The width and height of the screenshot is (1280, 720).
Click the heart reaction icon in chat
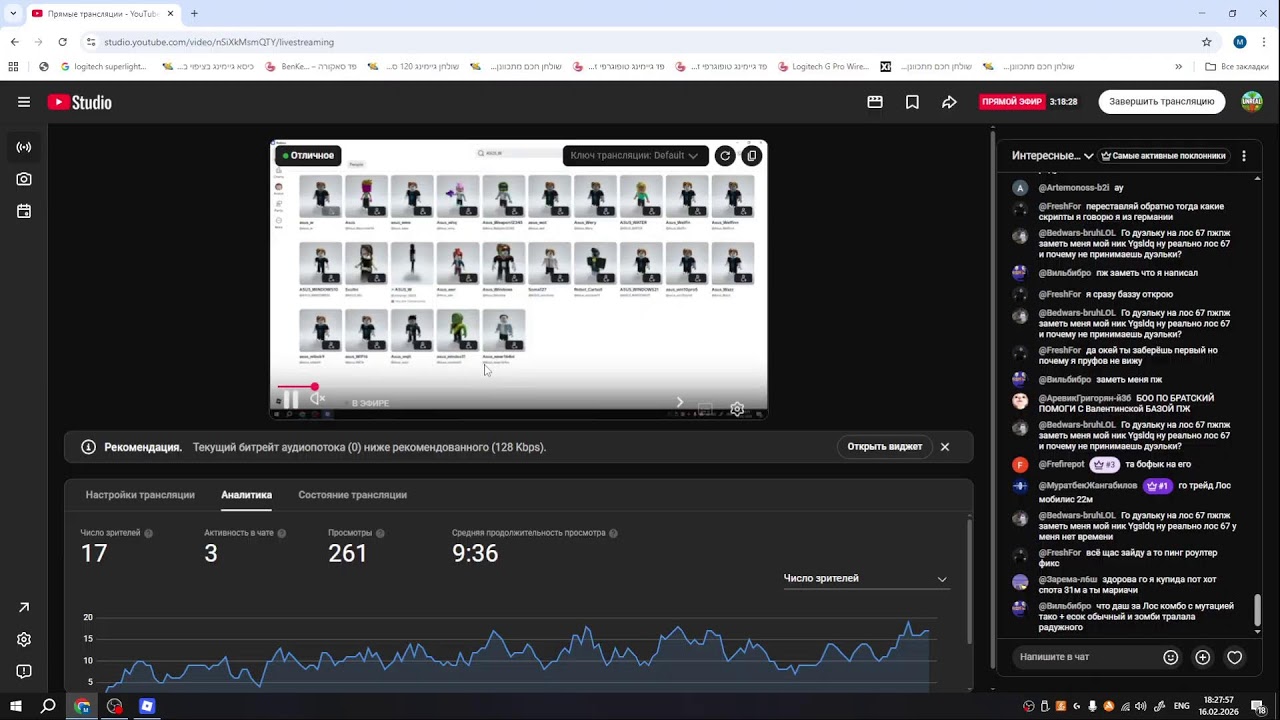click(1235, 657)
